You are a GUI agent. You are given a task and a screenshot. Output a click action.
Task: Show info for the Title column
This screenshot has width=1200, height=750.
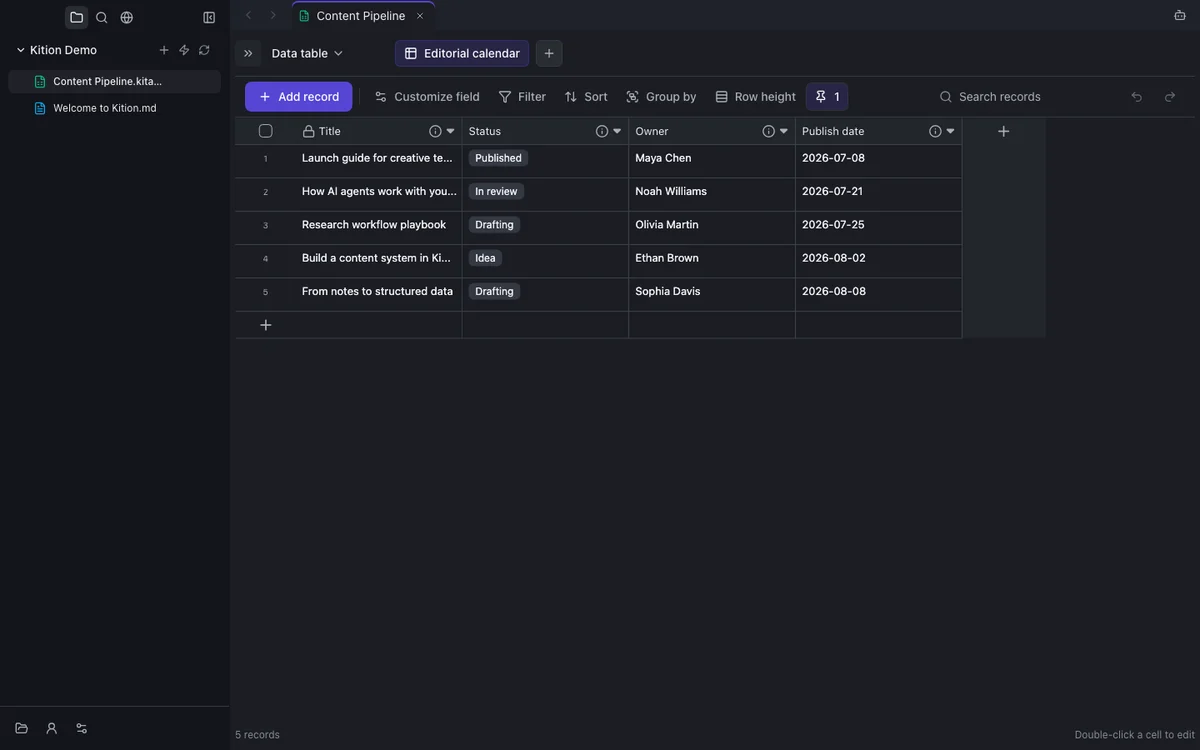[x=435, y=131]
